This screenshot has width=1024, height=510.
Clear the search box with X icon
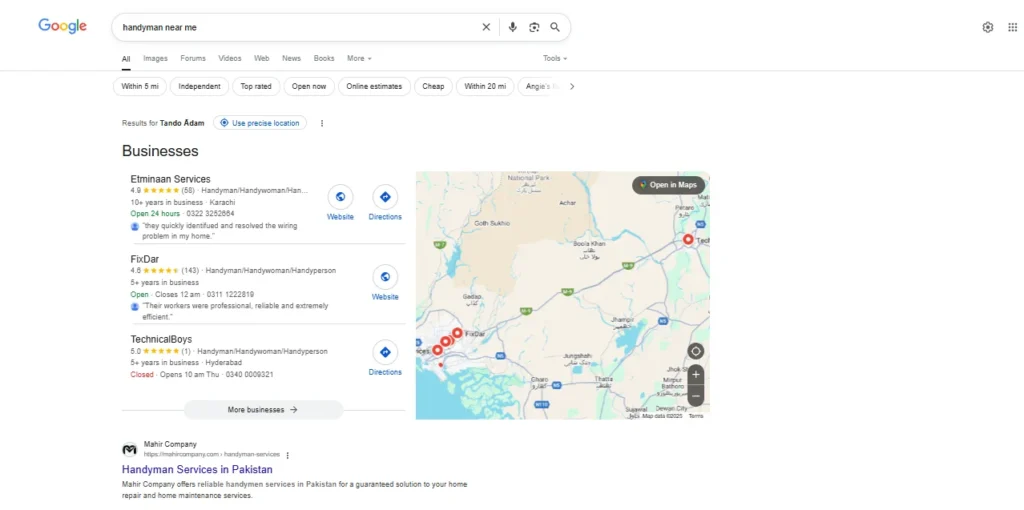pos(486,27)
